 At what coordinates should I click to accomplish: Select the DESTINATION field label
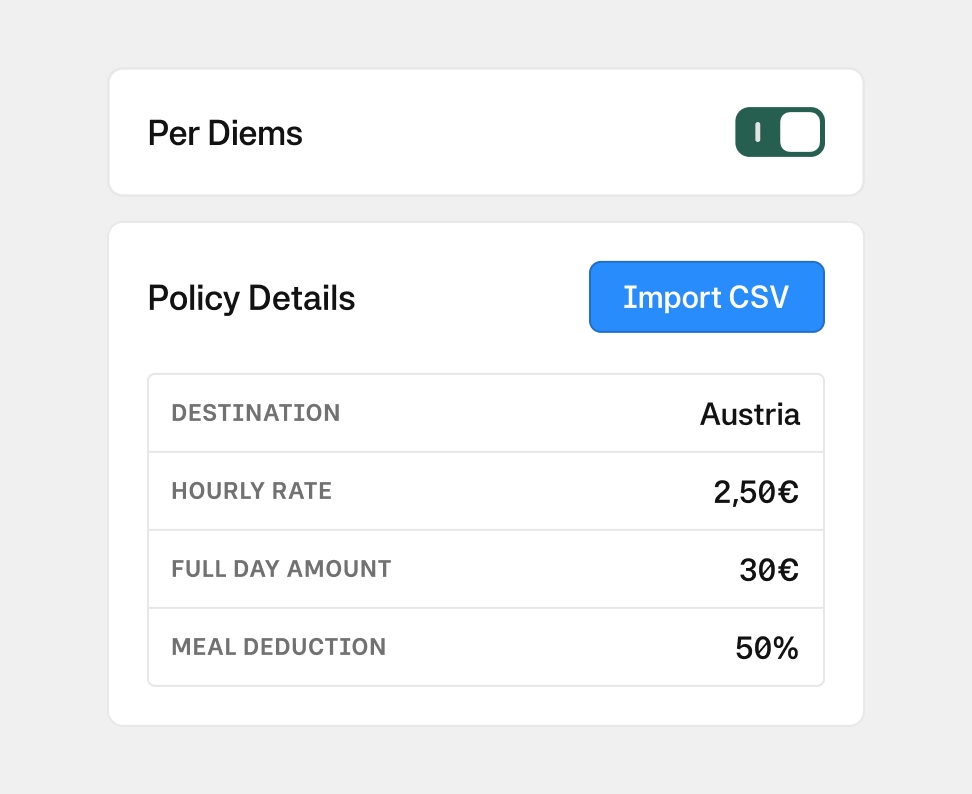point(256,413)
